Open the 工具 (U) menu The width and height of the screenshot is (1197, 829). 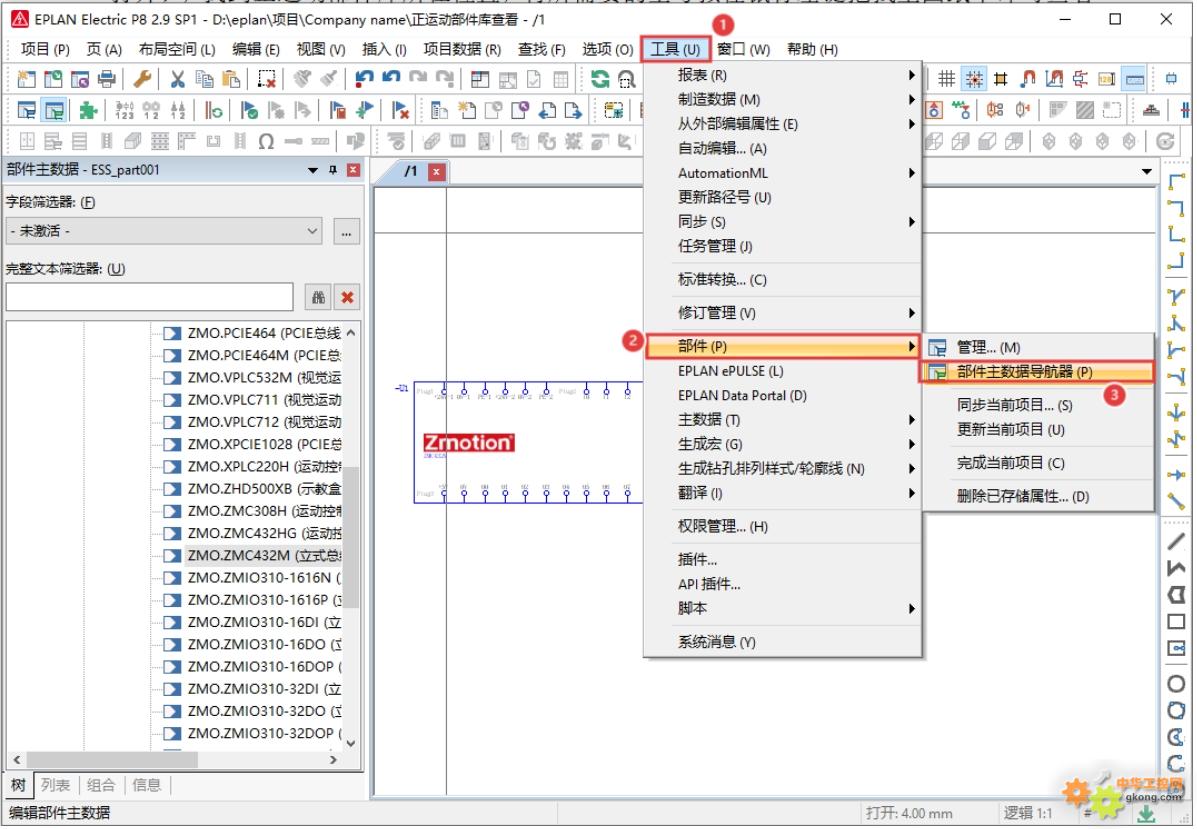click(x=675, y=50)
